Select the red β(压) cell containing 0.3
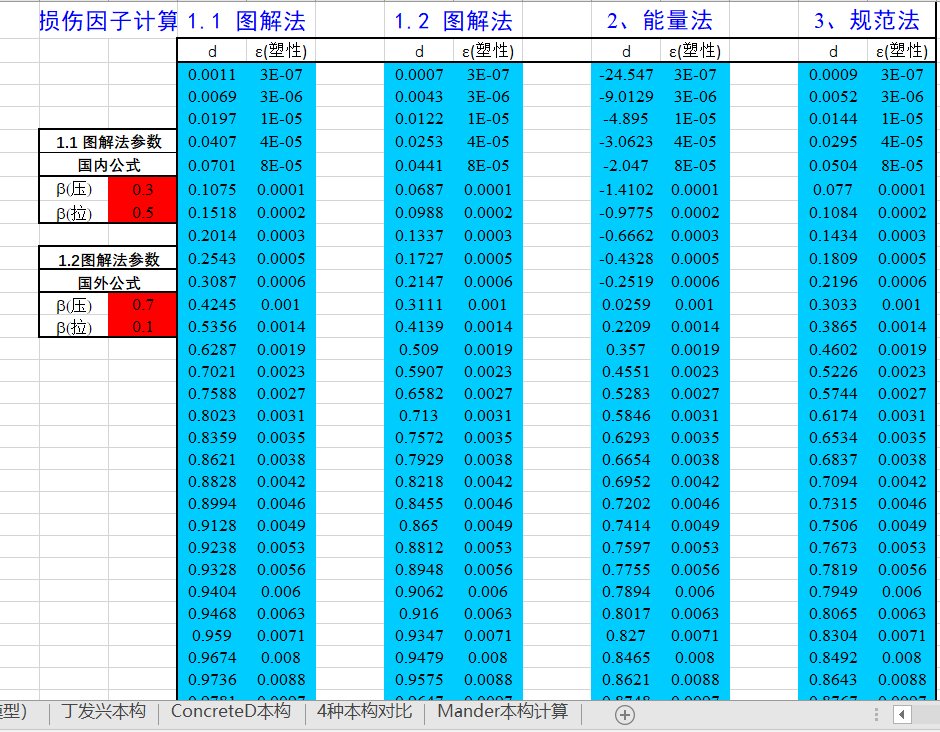 pos(150,189)
